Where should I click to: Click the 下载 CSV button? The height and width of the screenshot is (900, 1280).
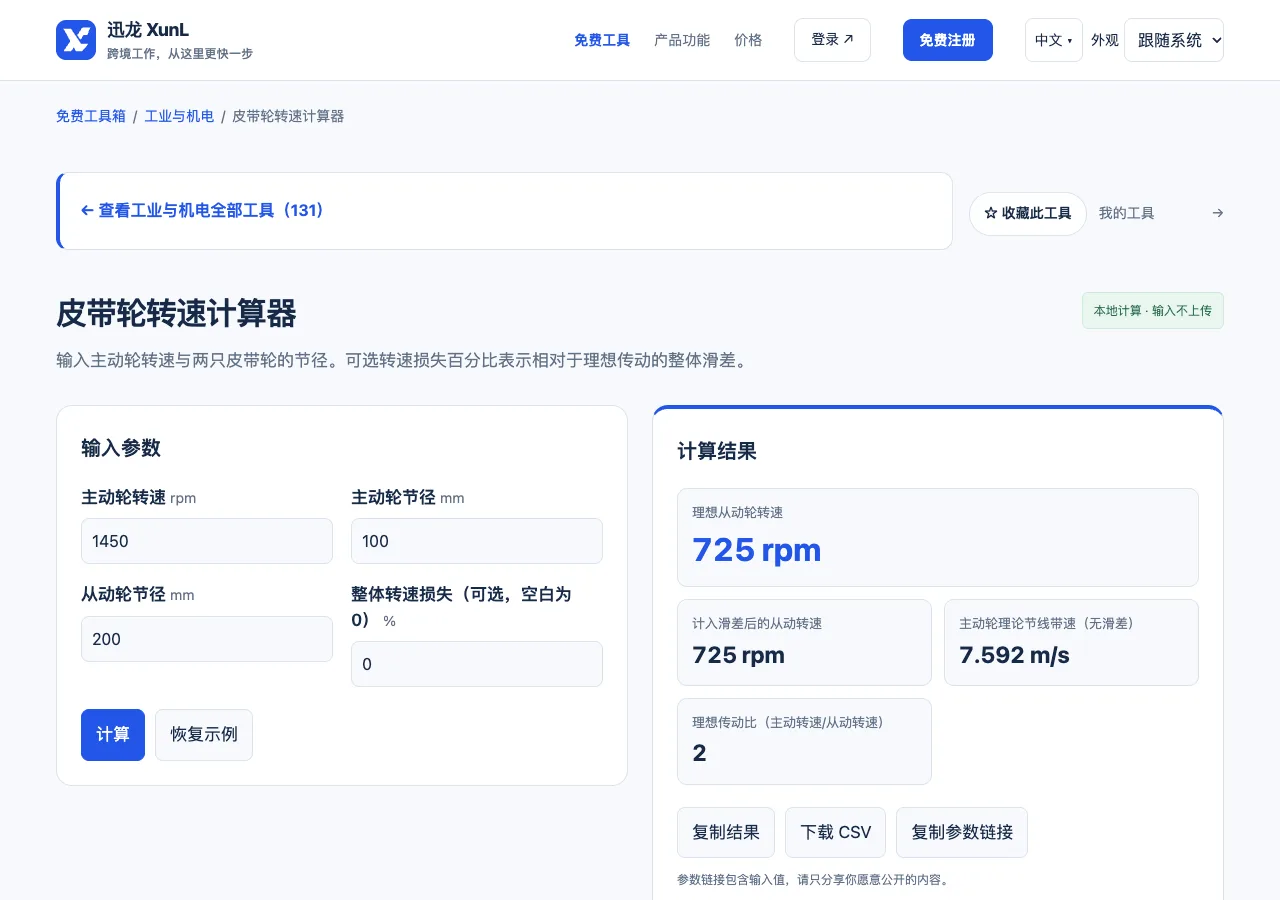coord(836,832)
